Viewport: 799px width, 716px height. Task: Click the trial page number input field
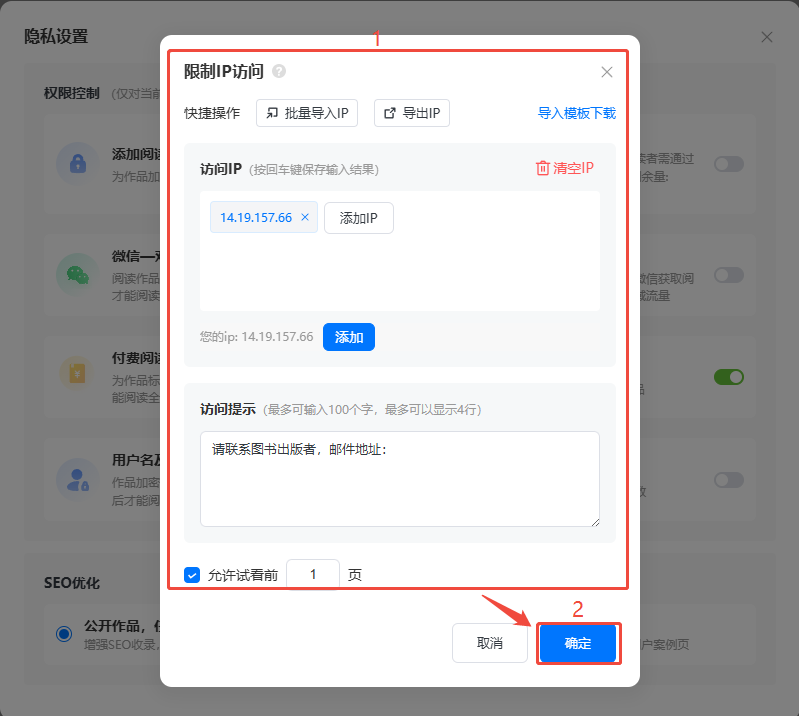[x=313, y=575]
